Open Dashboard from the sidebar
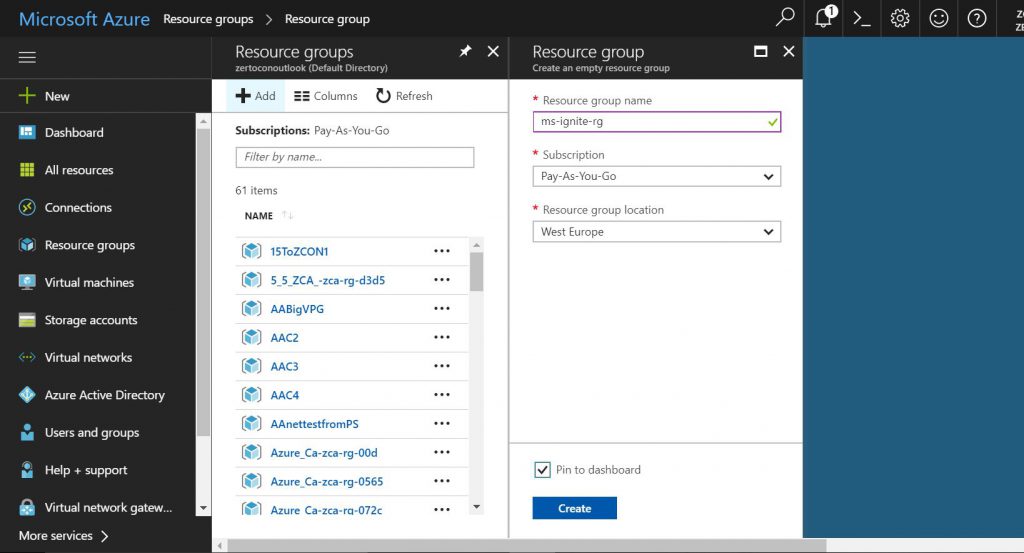1024x553 pixels. point(74,133)
